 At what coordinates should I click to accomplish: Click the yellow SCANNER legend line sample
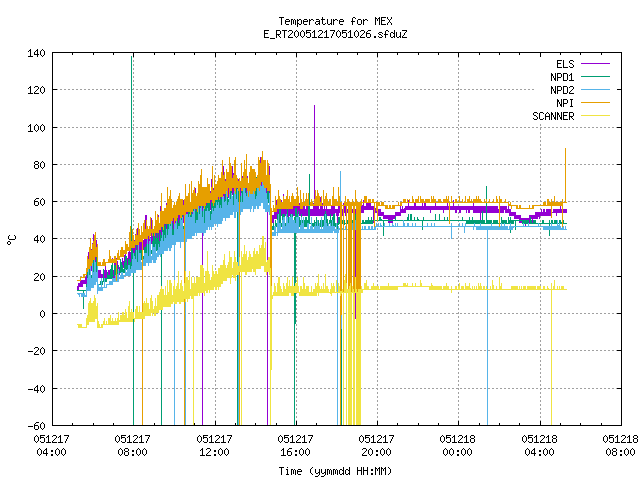595,116
